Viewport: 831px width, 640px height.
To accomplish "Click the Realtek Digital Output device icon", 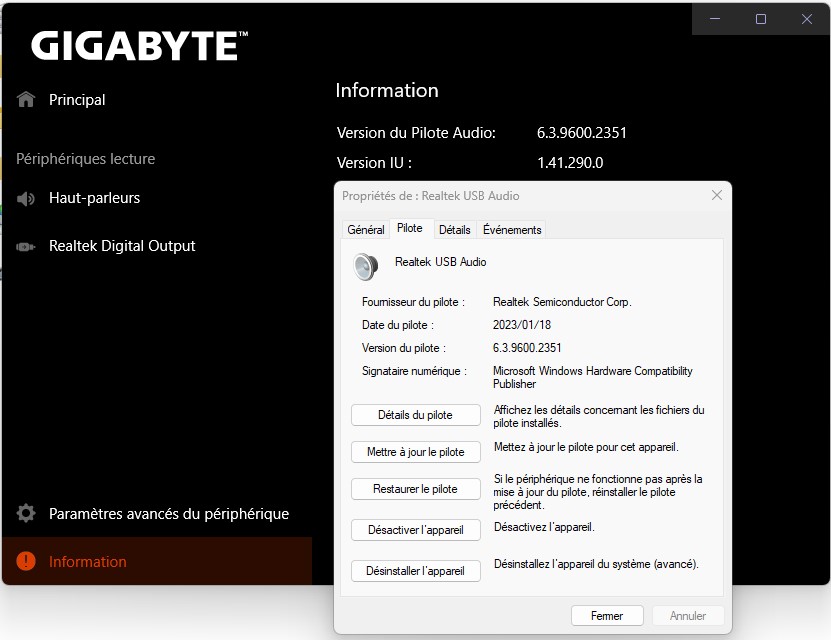I will pyautogui.click(x=26, y=246).
